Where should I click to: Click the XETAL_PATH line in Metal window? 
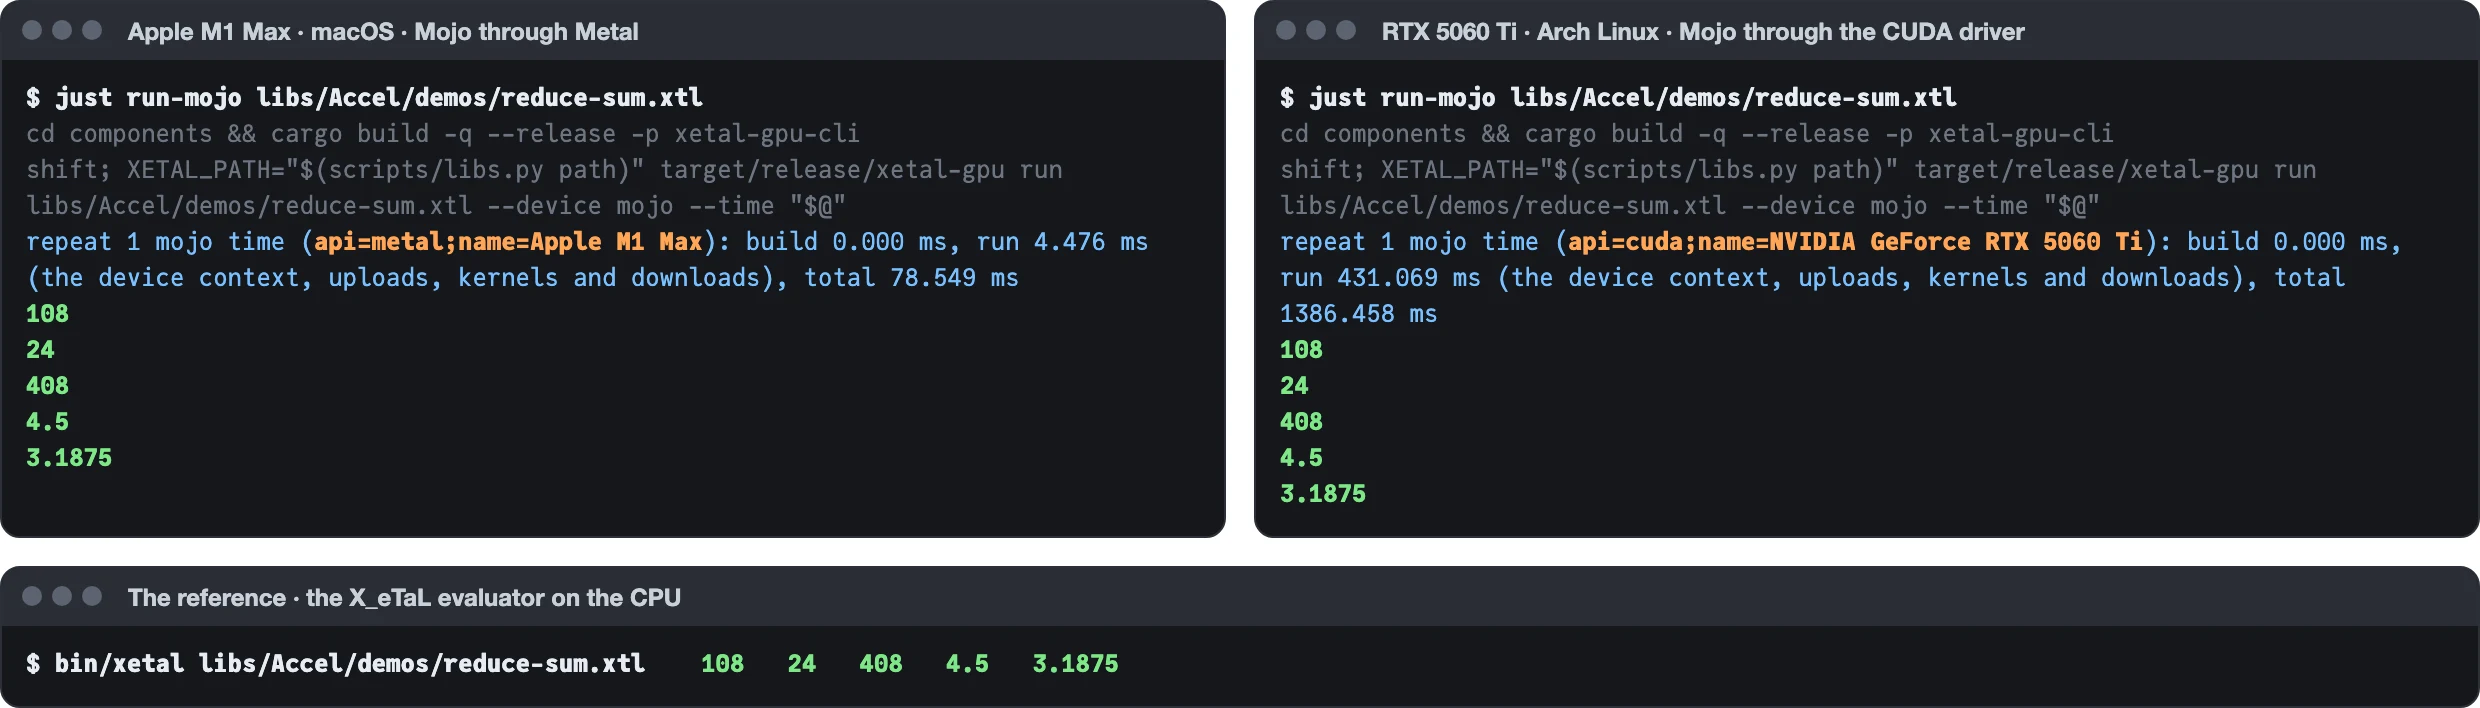tap(544, 170)
